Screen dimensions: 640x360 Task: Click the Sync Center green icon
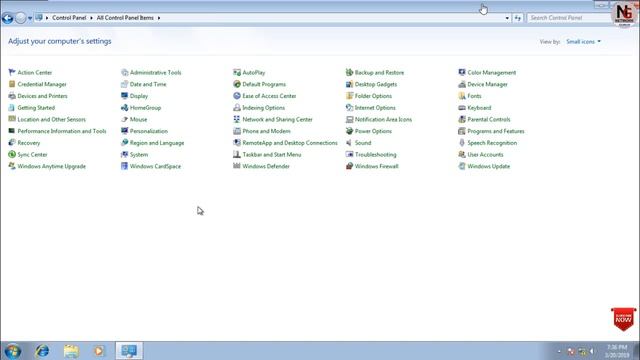point(12,154)
